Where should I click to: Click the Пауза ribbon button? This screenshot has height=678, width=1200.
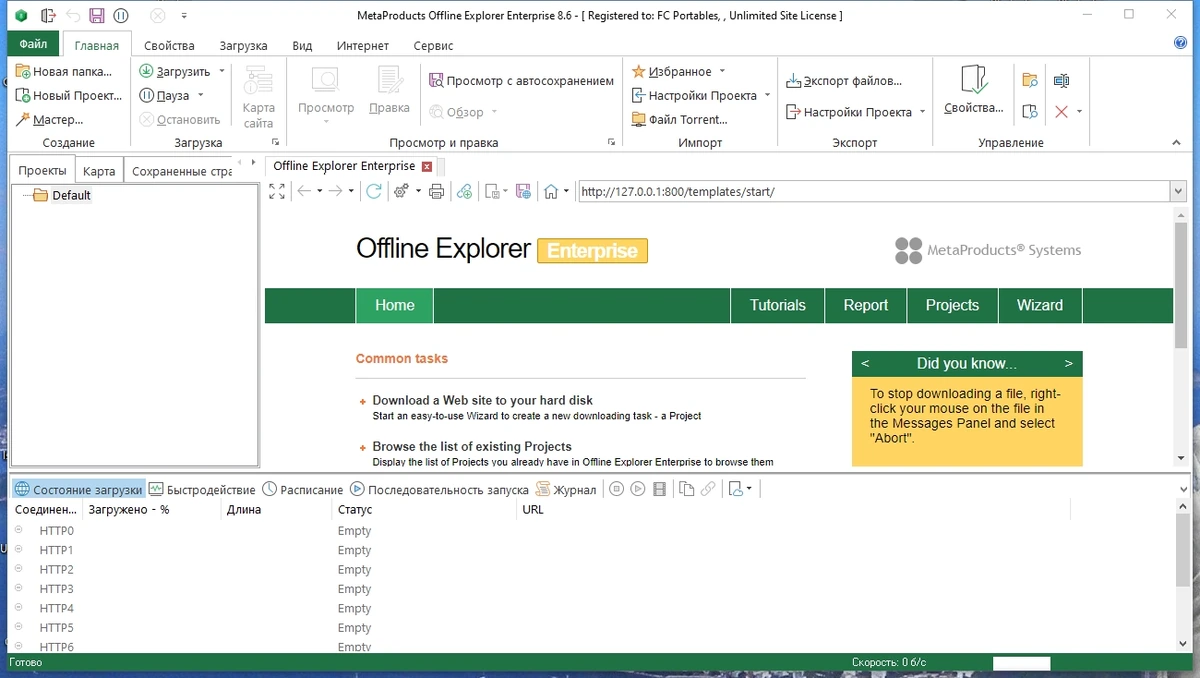click(x=164, y=96)
